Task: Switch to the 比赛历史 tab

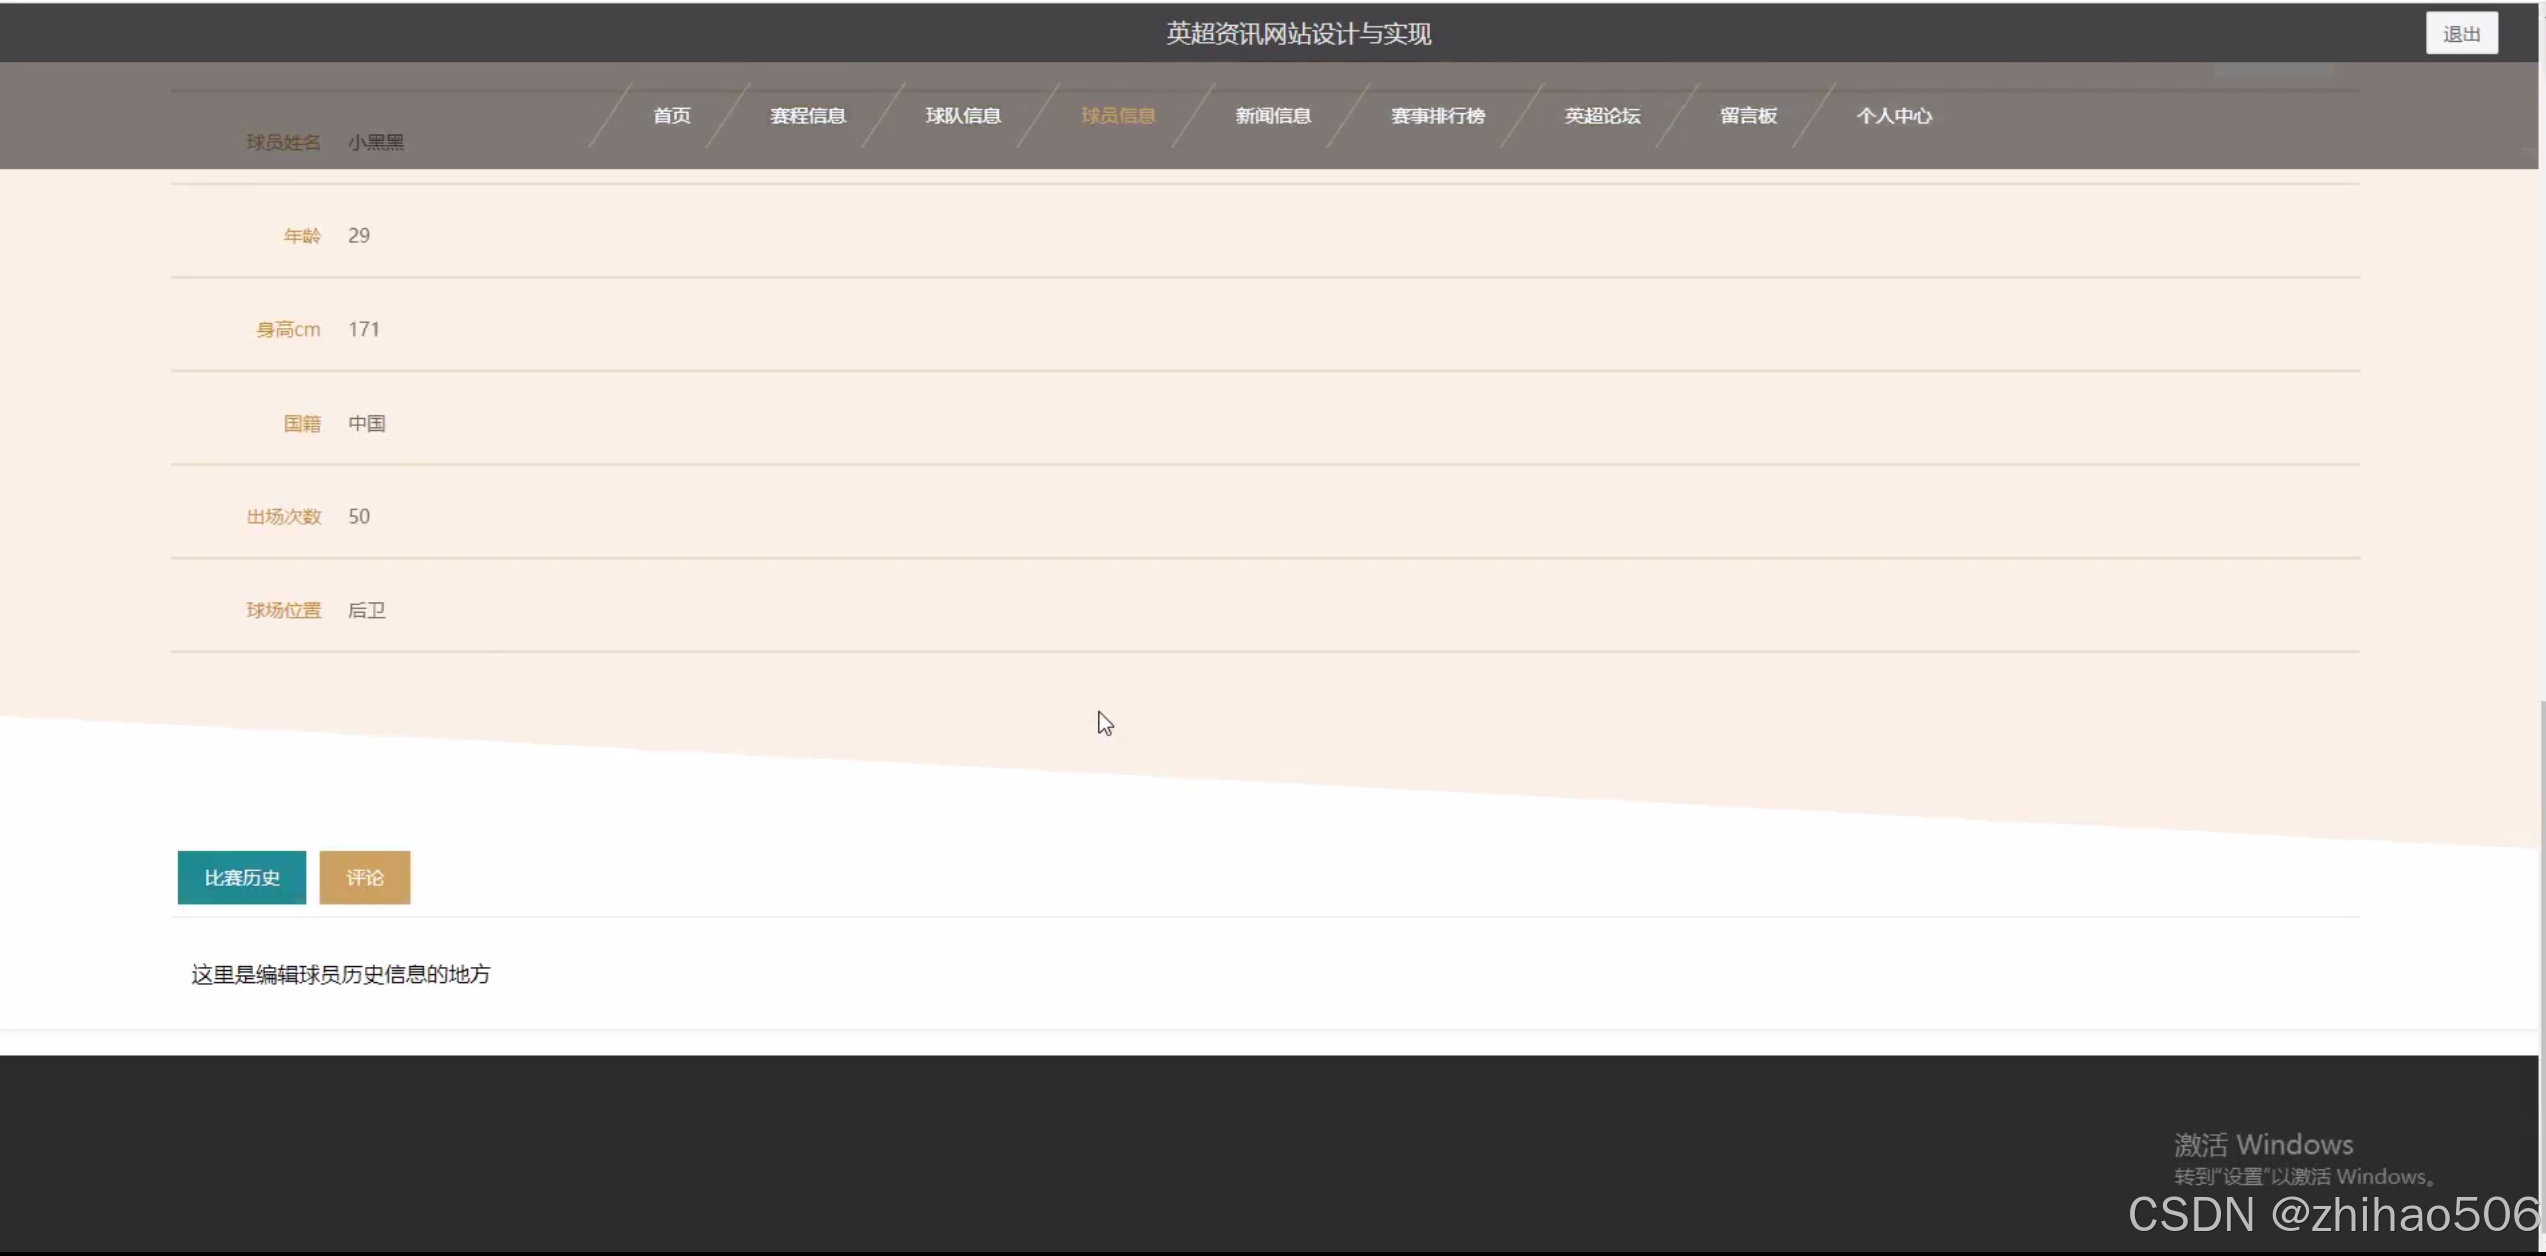Action: (x=241, y=877)
